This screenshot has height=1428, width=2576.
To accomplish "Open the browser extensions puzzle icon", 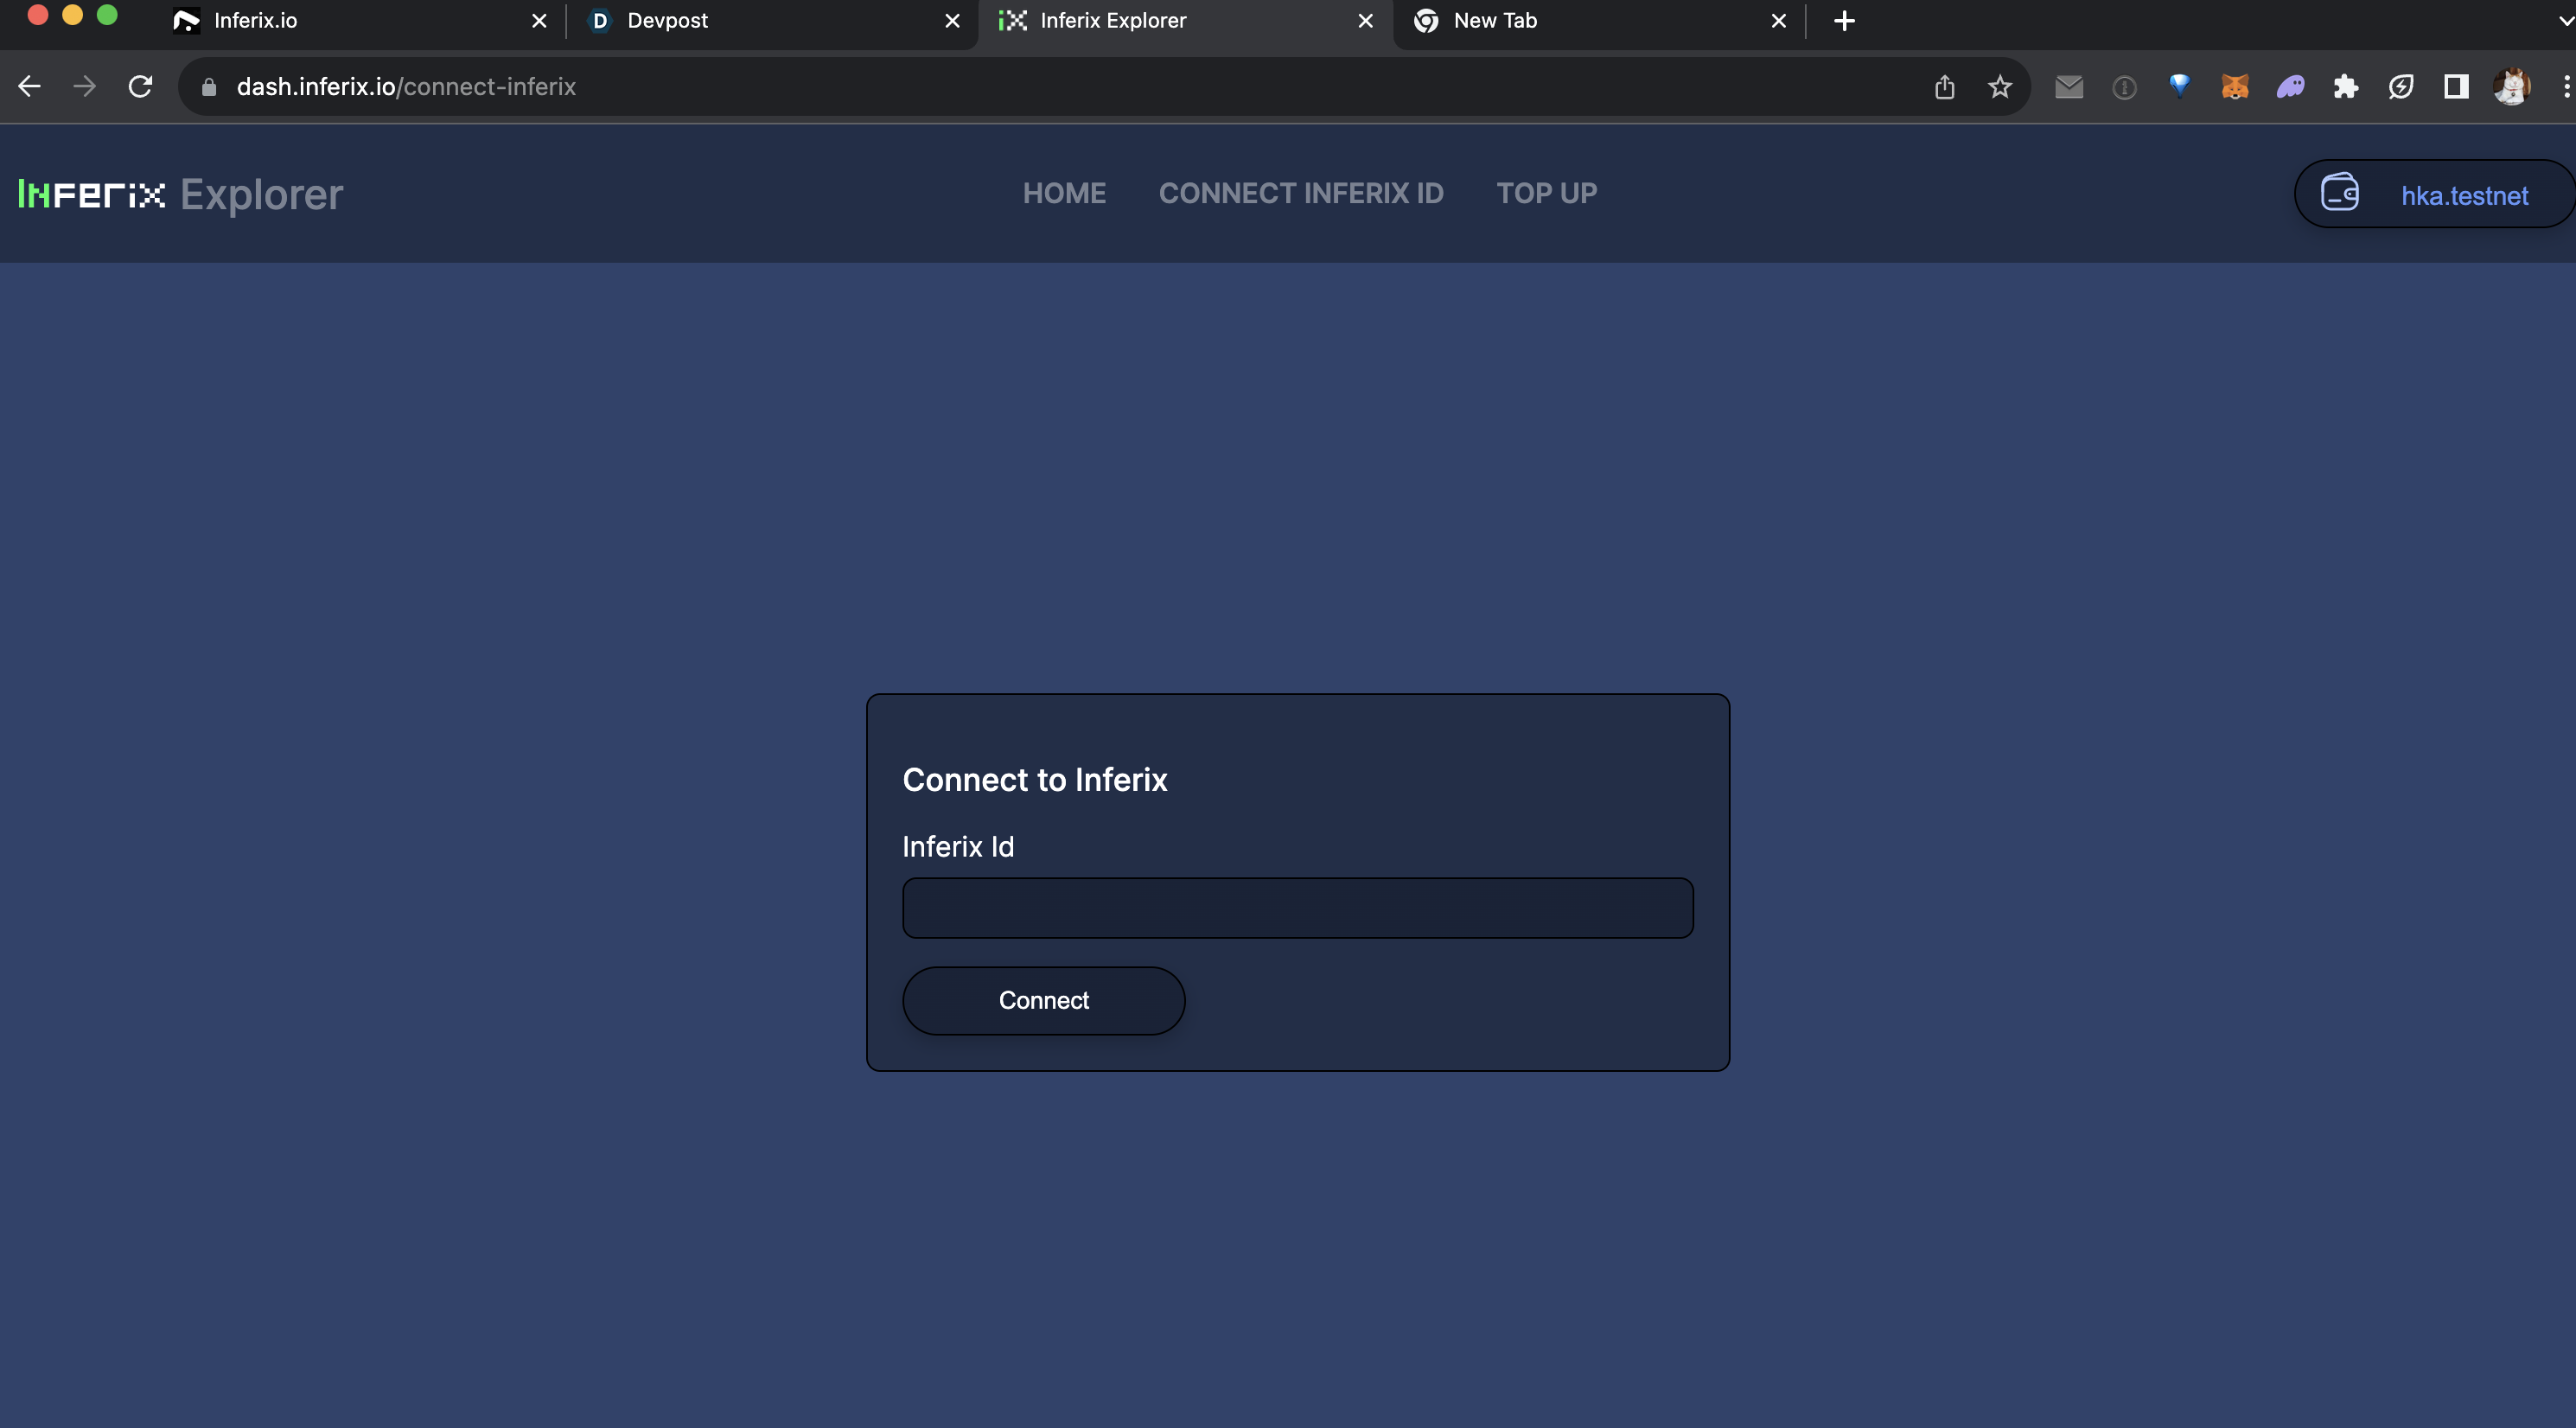I will (2345, 87).
